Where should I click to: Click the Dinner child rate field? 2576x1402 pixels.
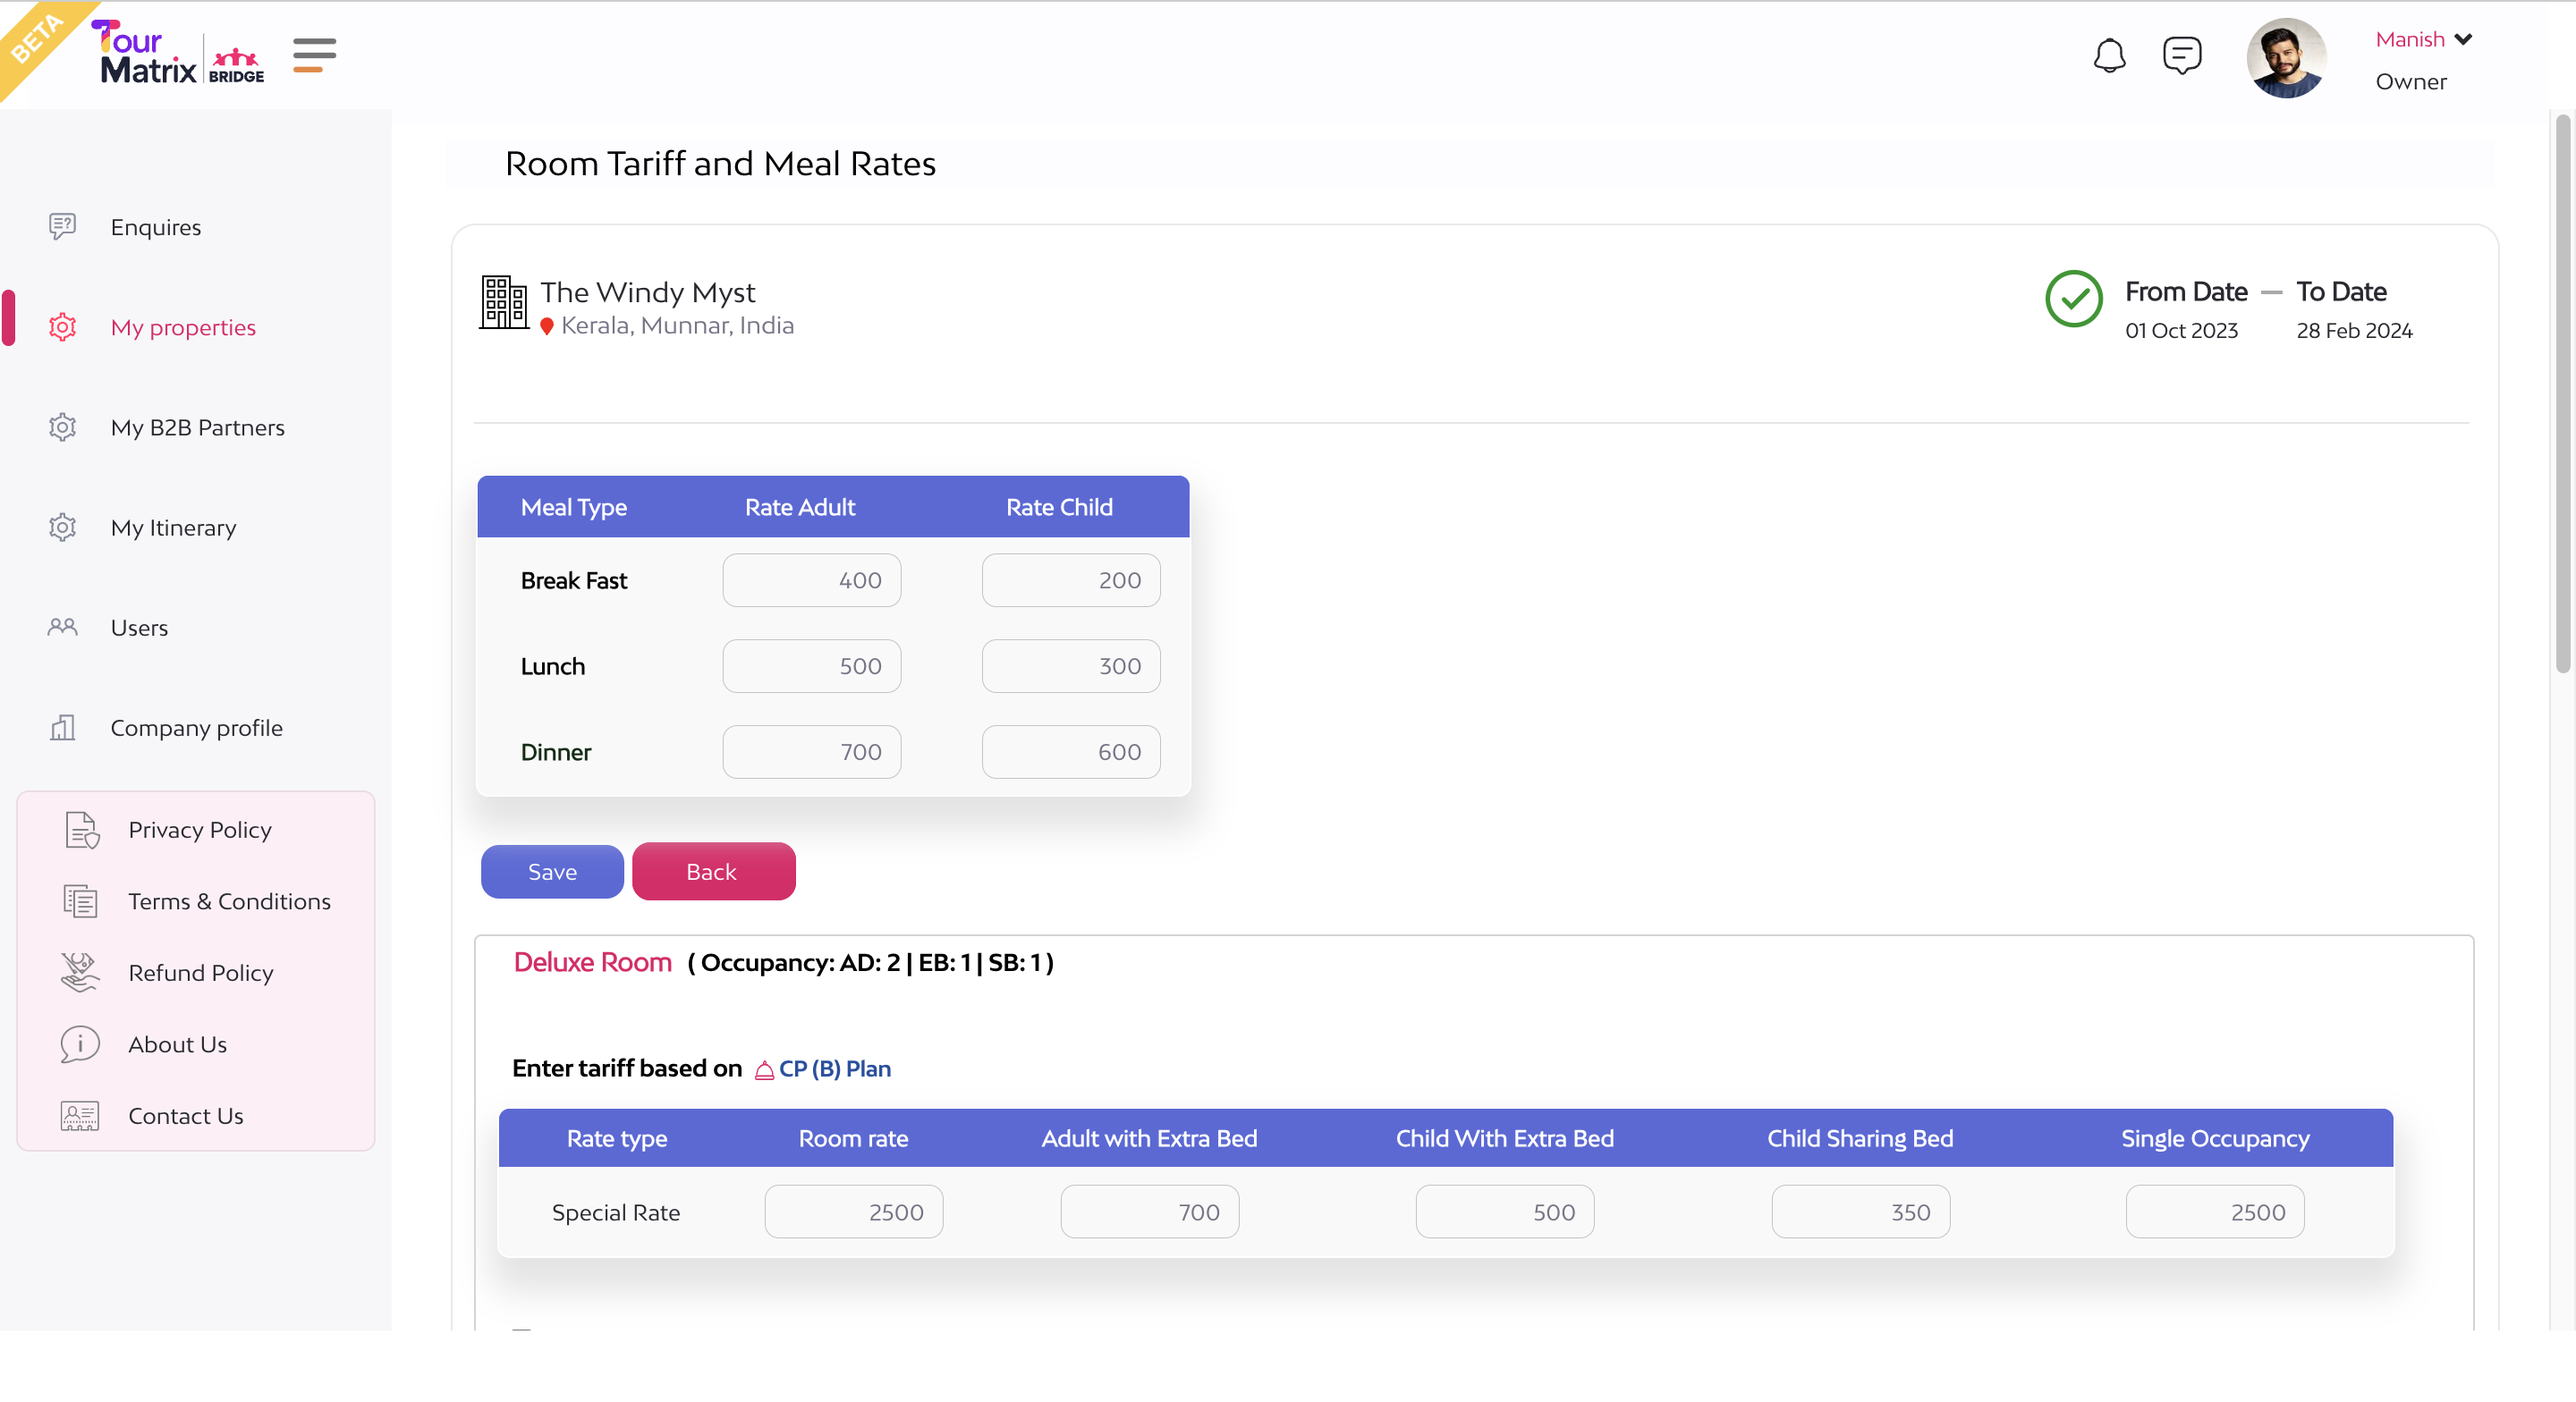pos(1070,752)
